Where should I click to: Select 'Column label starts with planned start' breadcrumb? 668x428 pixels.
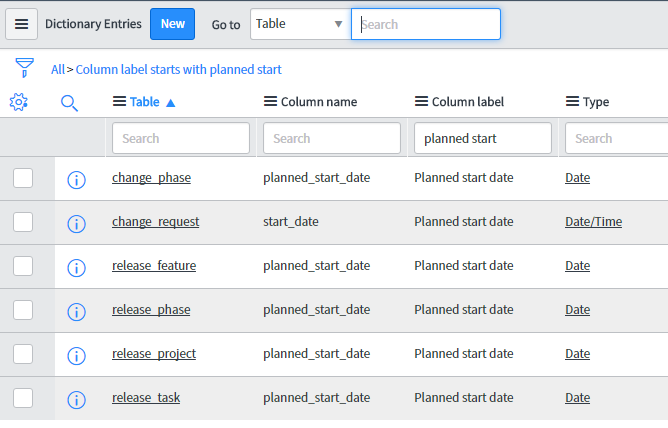[179, 69]
